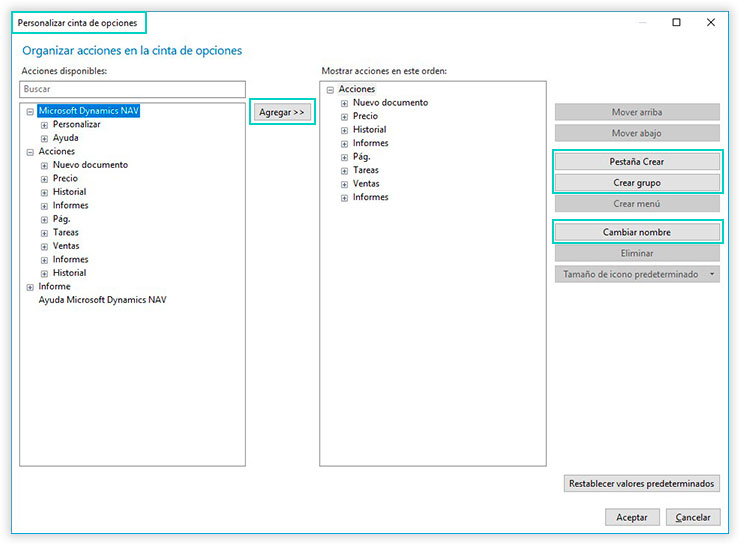Select Pág. in the right order list
Screen dimensions: 740x545
(x=361, y=157)
